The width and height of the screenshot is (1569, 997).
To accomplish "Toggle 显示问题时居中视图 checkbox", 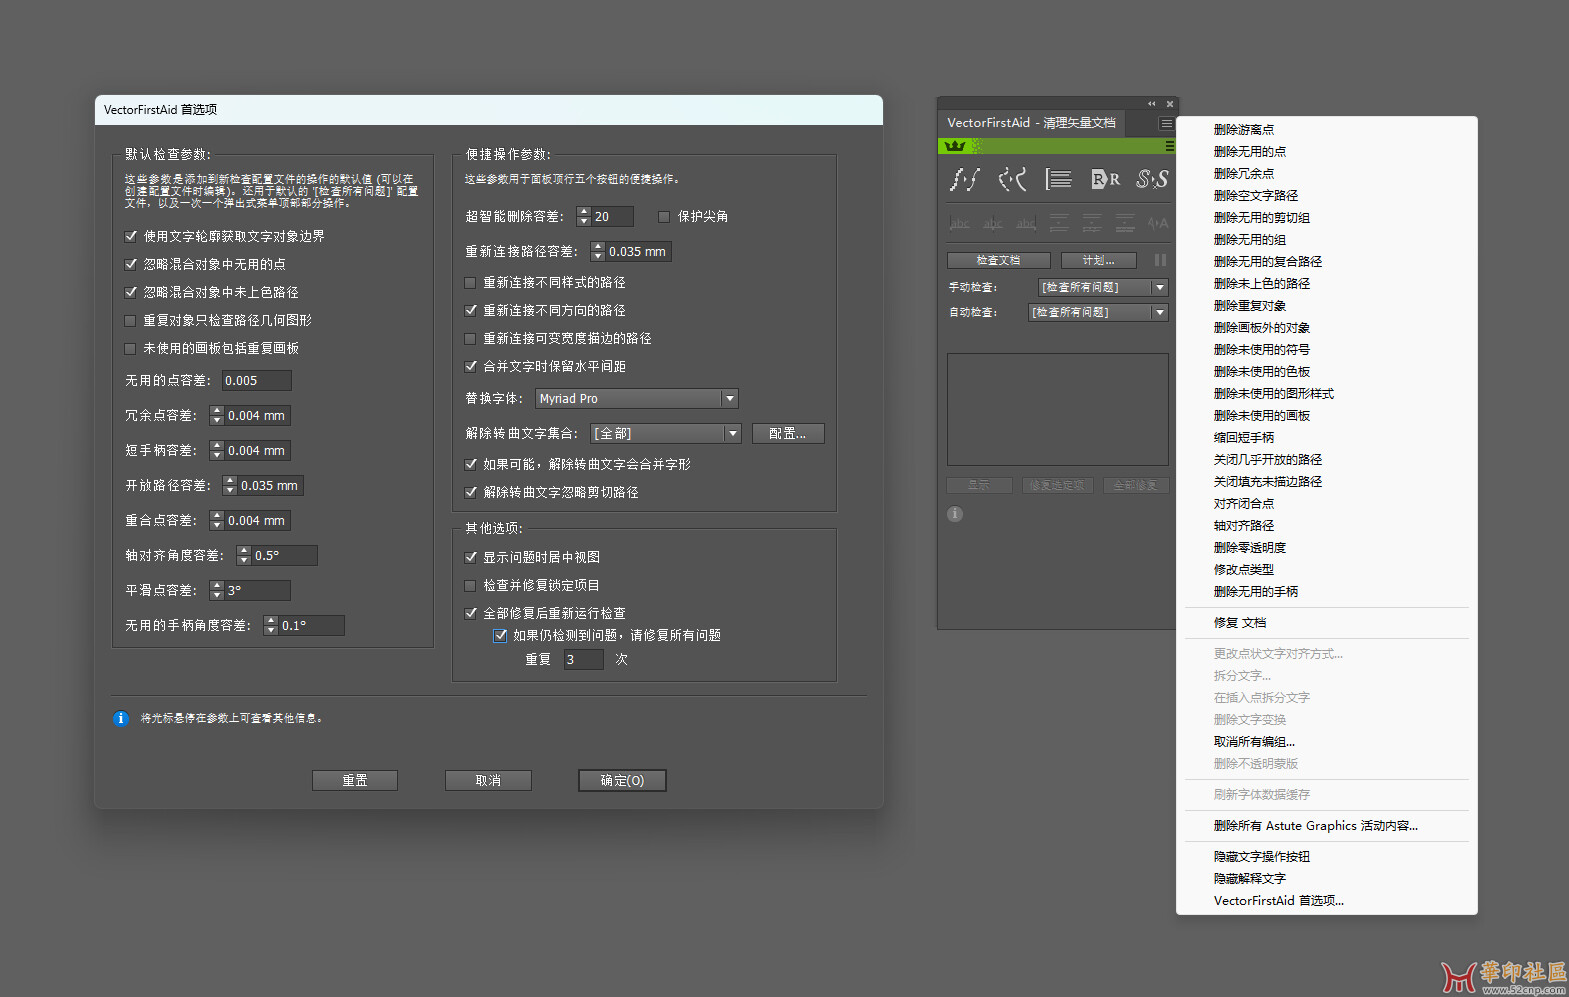I will pyautogui.click(x=471, y=557).
